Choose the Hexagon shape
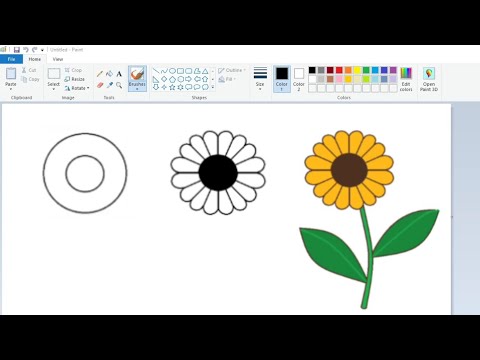The height and width of the screenshot is (360, 480). click(180, 79)
